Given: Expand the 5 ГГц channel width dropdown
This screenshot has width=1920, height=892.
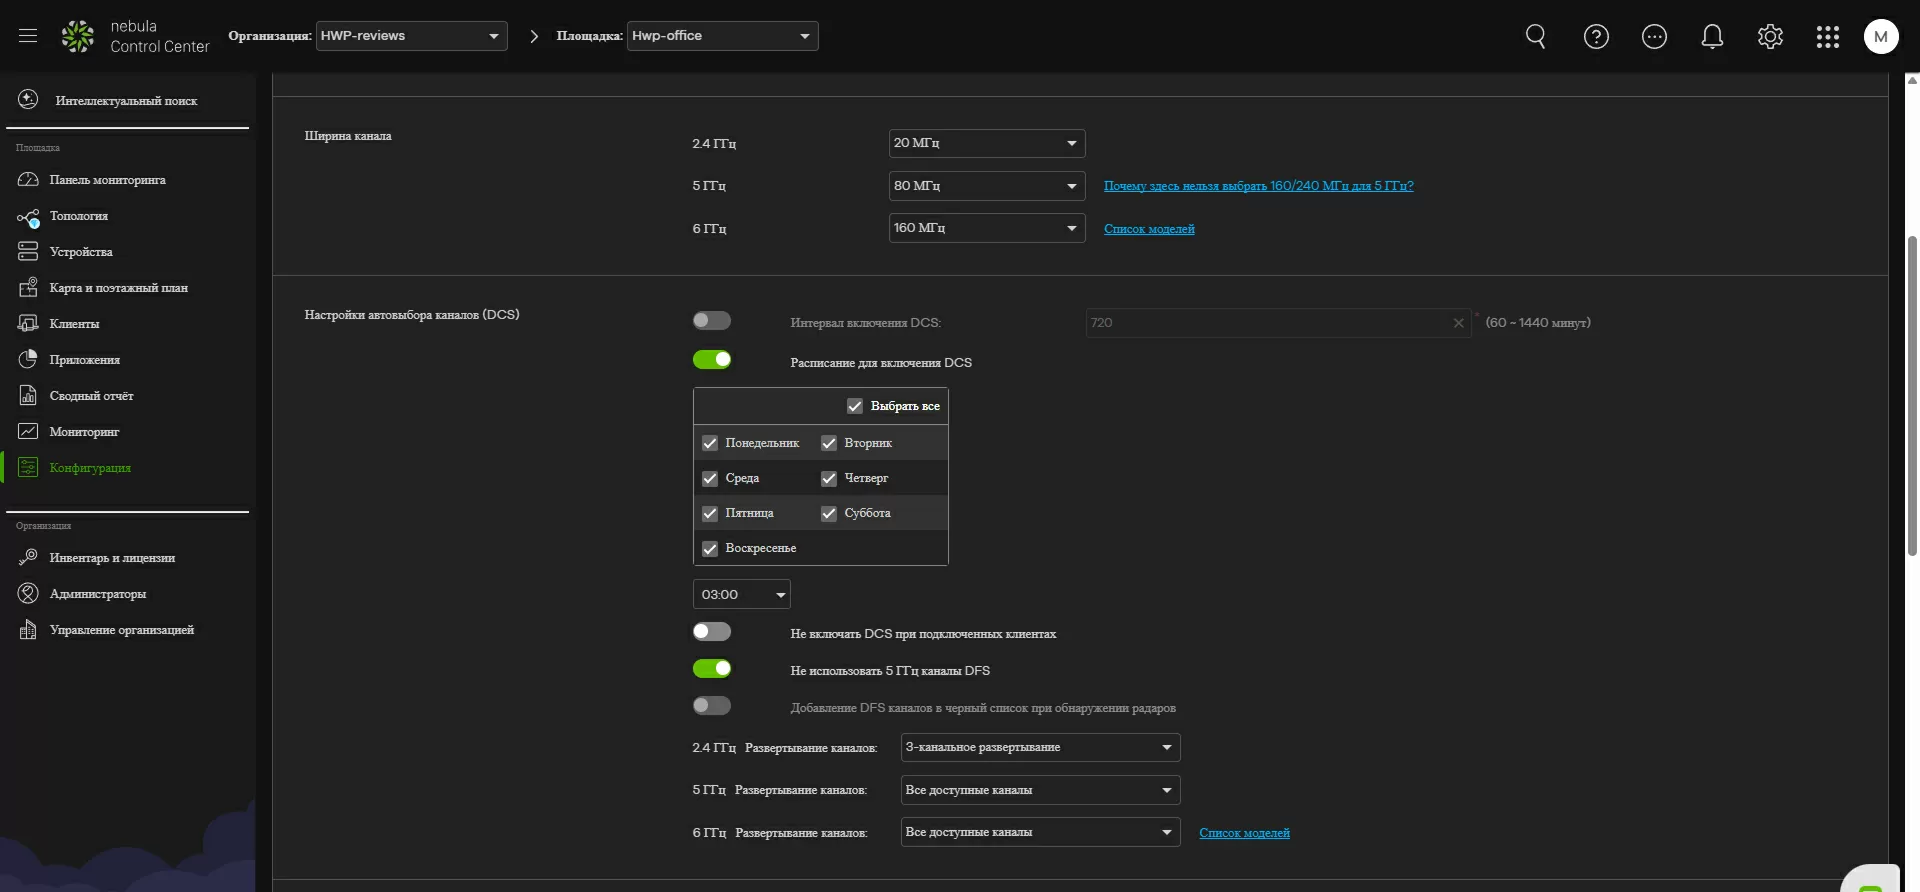Looking at the screenshot, I should (986, 186).
